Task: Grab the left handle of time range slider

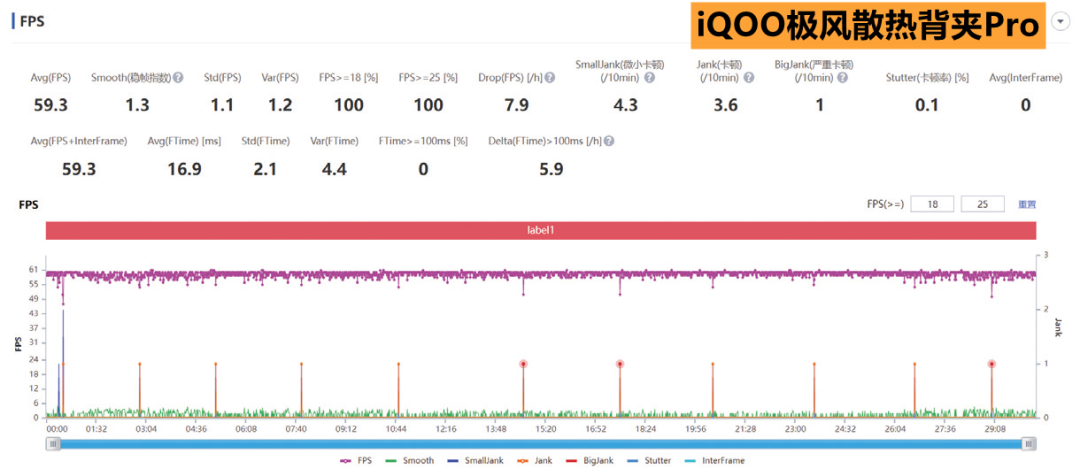Action: (52, 444)
